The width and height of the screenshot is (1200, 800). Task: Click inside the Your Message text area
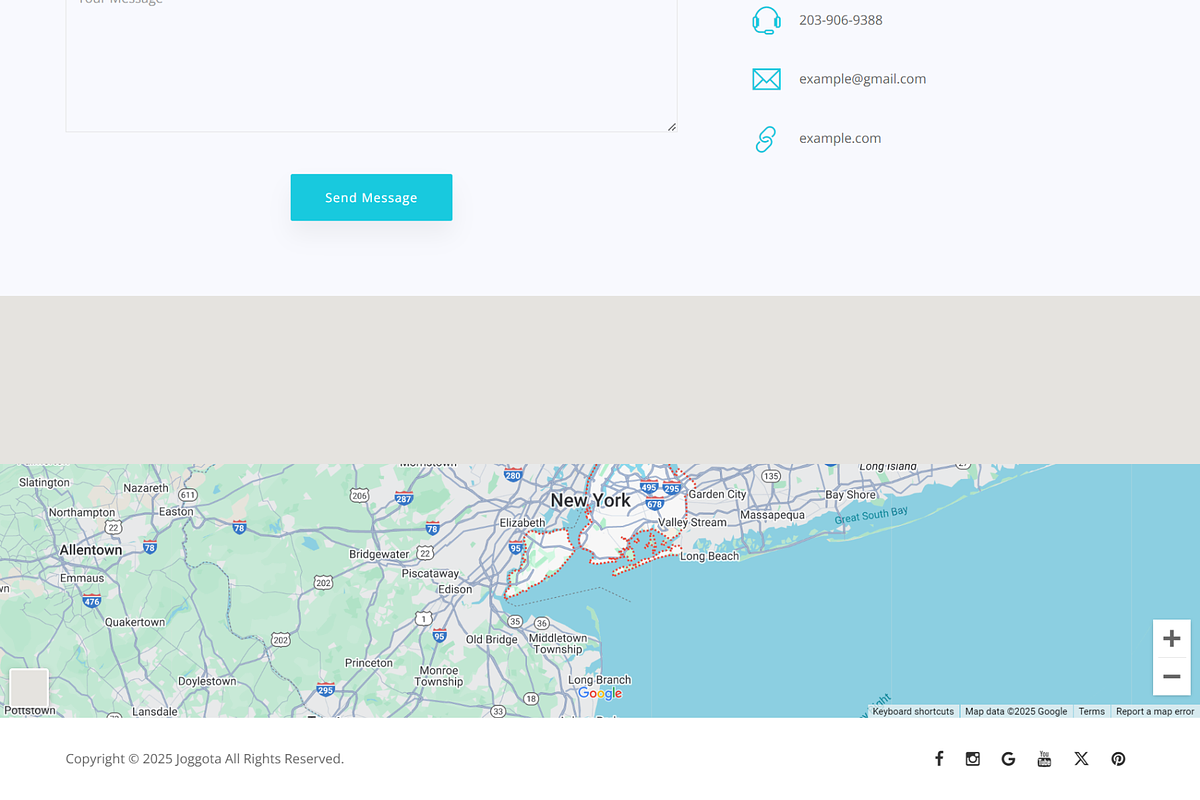pos(371,65)
